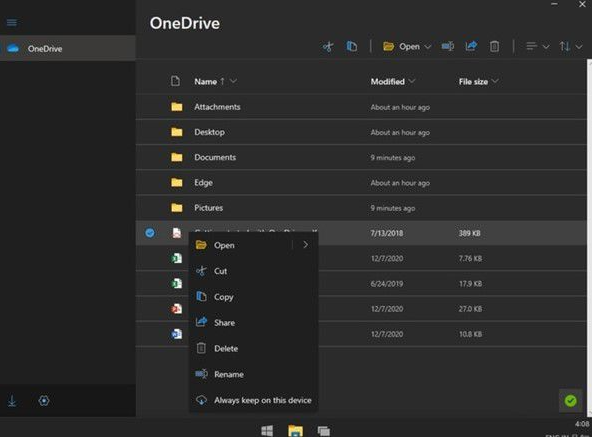The width and height of the screenshot is (593, 437).
Task: Choose Always keep on this device
Action: [253, 400]
